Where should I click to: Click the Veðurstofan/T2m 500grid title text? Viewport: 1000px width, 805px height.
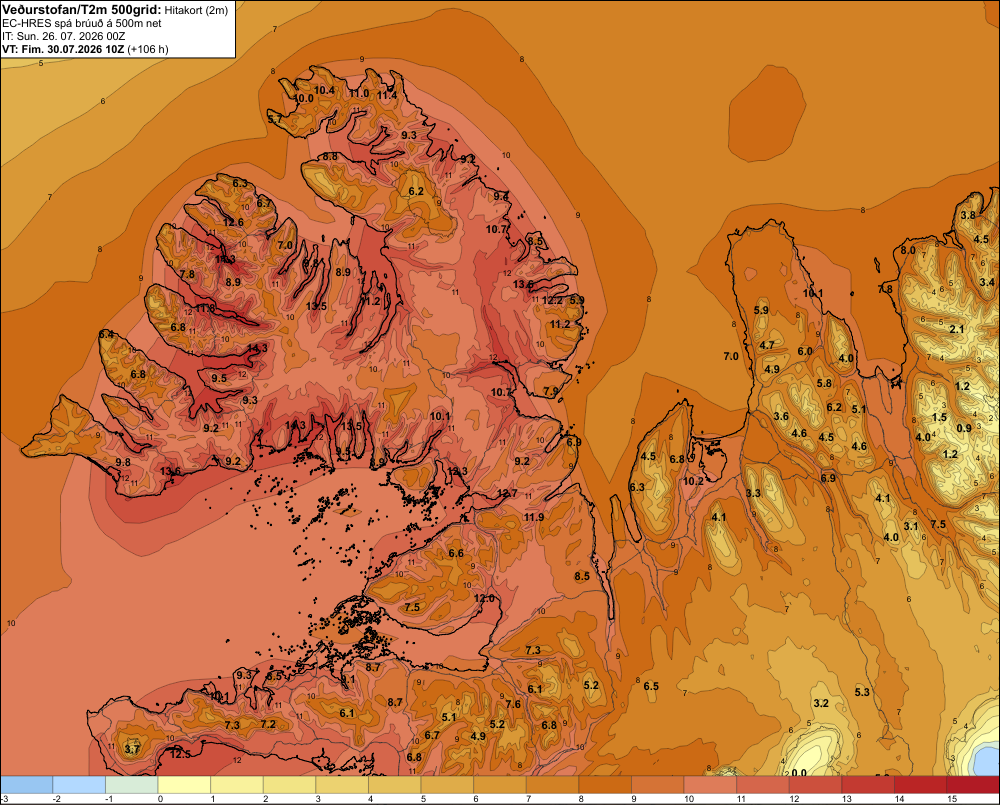82,10
